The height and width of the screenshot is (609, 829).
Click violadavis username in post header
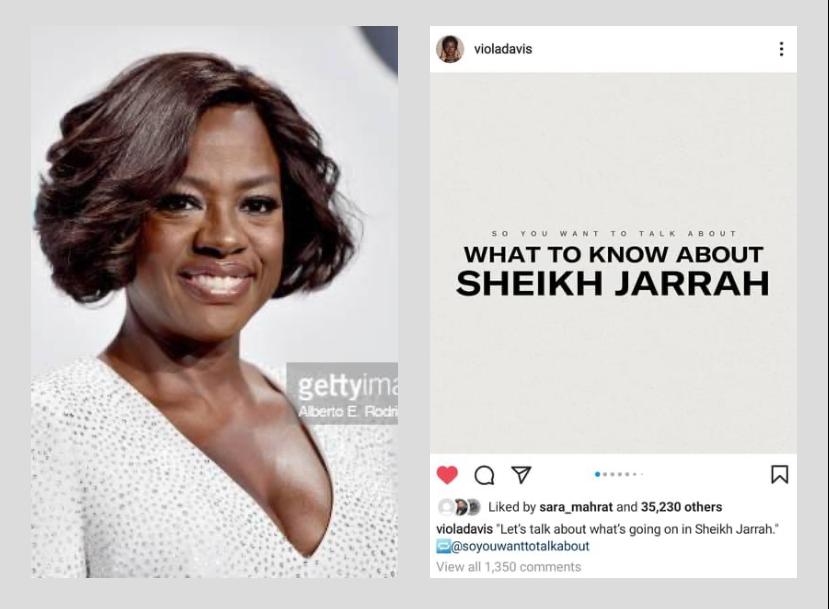coord(503,49)
